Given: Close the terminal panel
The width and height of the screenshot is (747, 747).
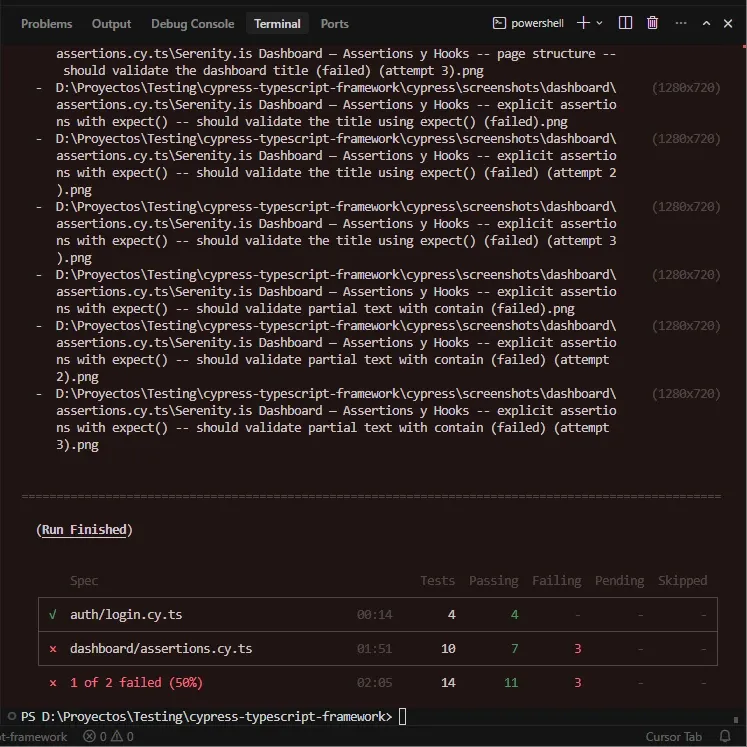Looking at the screenshot, I should pos(727,23).
